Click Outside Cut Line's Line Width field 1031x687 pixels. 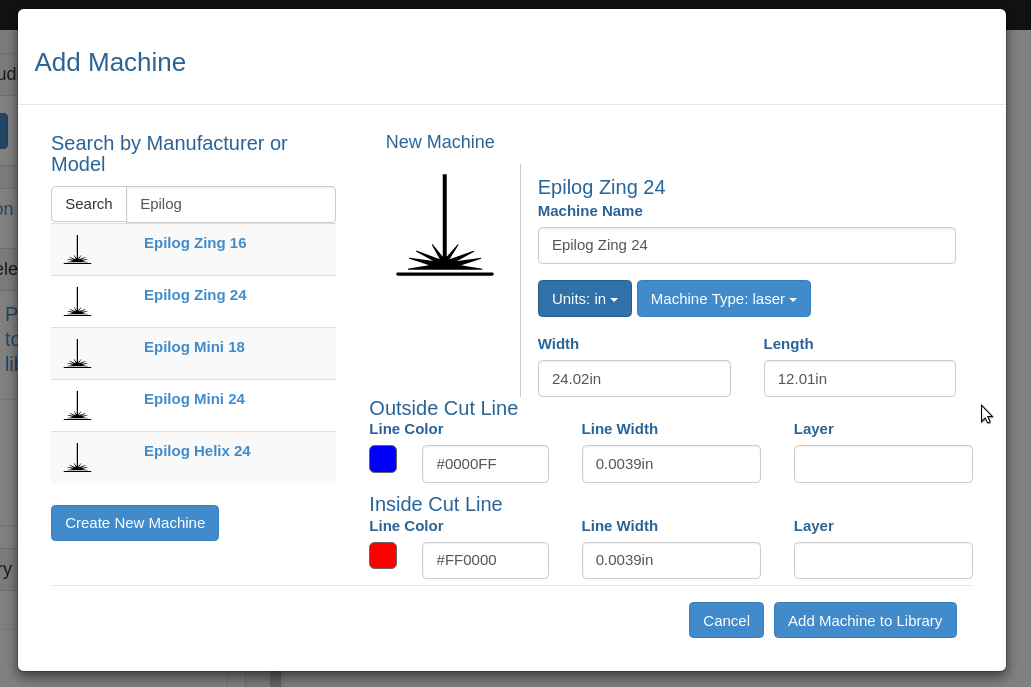pyautogui.click(x=671, y=464)
